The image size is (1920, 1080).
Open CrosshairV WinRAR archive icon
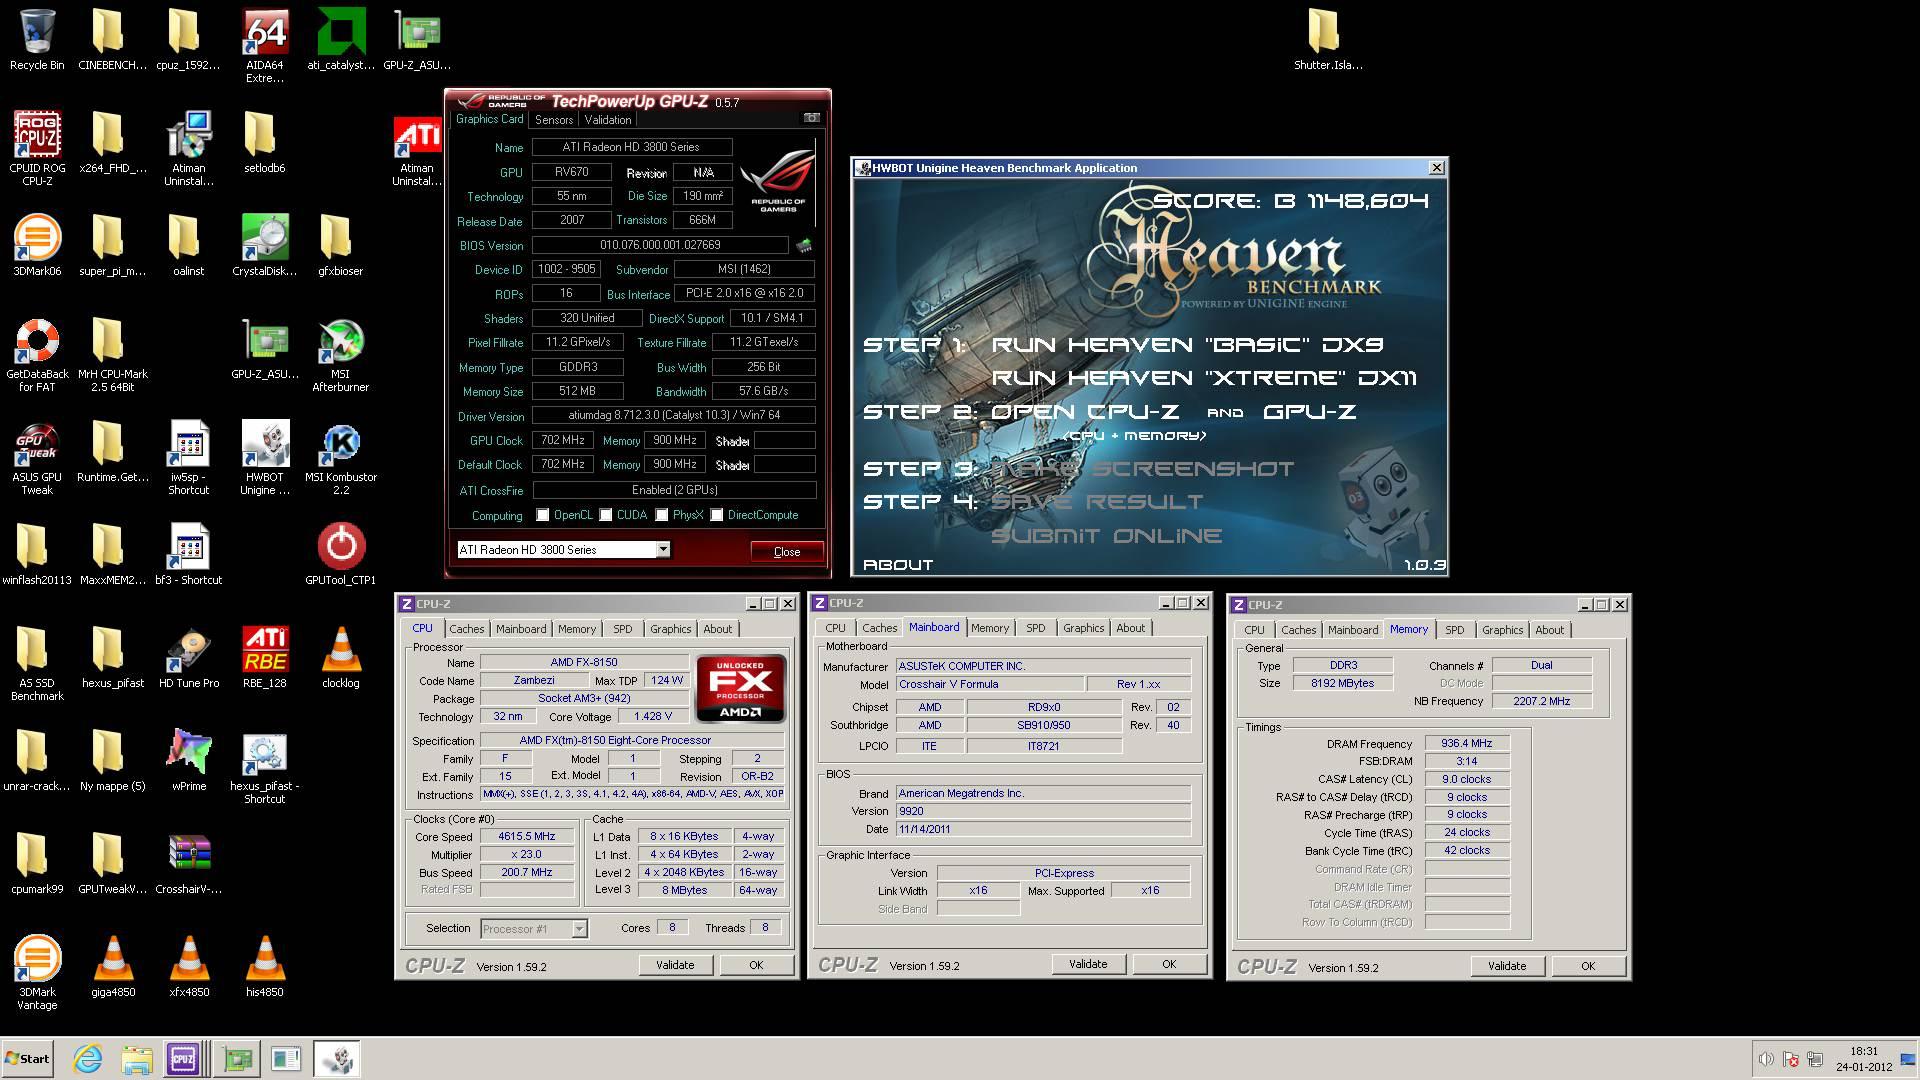tap(189, 863)
